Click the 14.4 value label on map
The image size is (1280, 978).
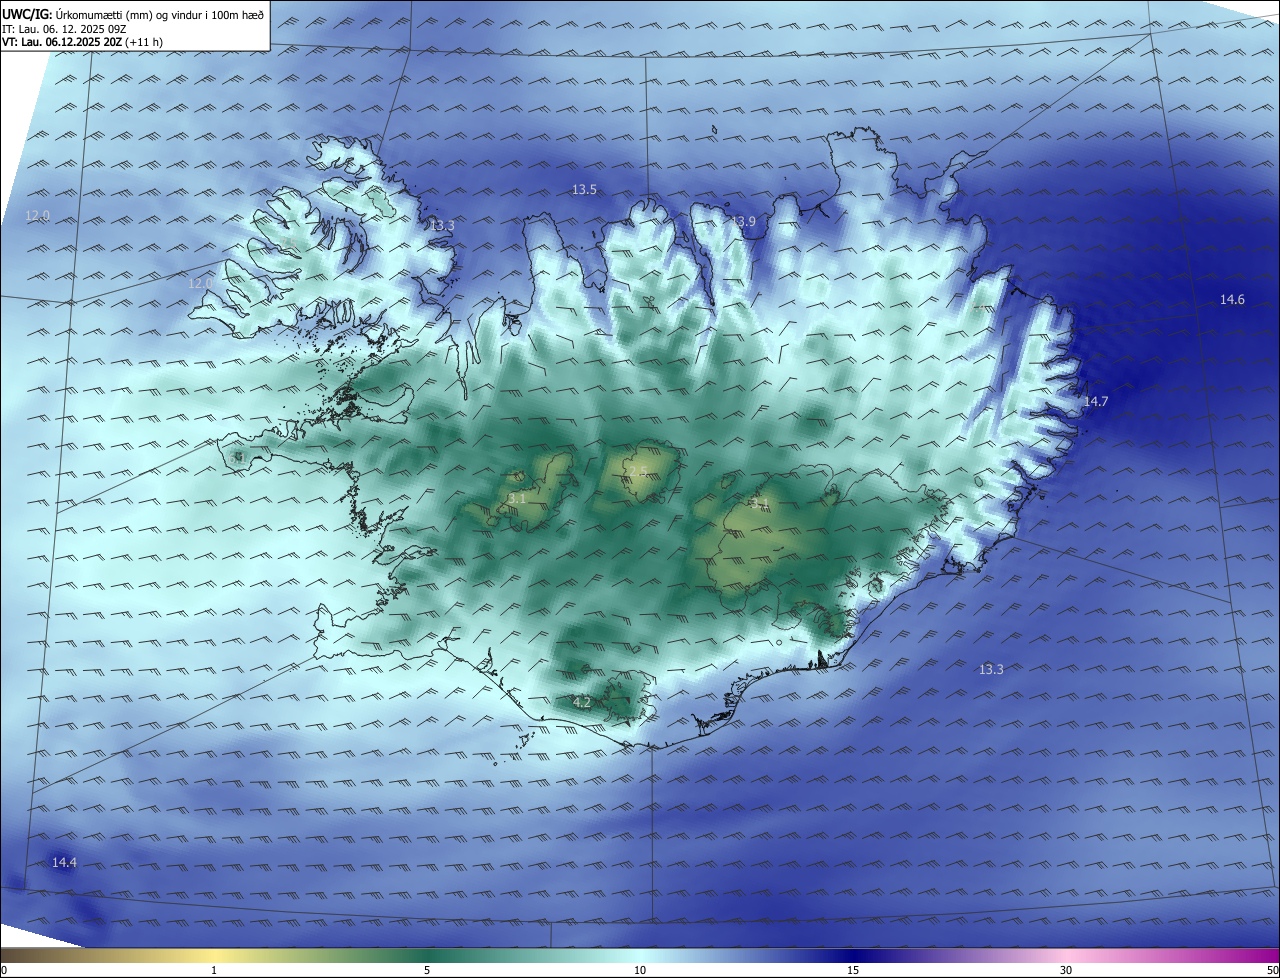[x=64, y=861]
